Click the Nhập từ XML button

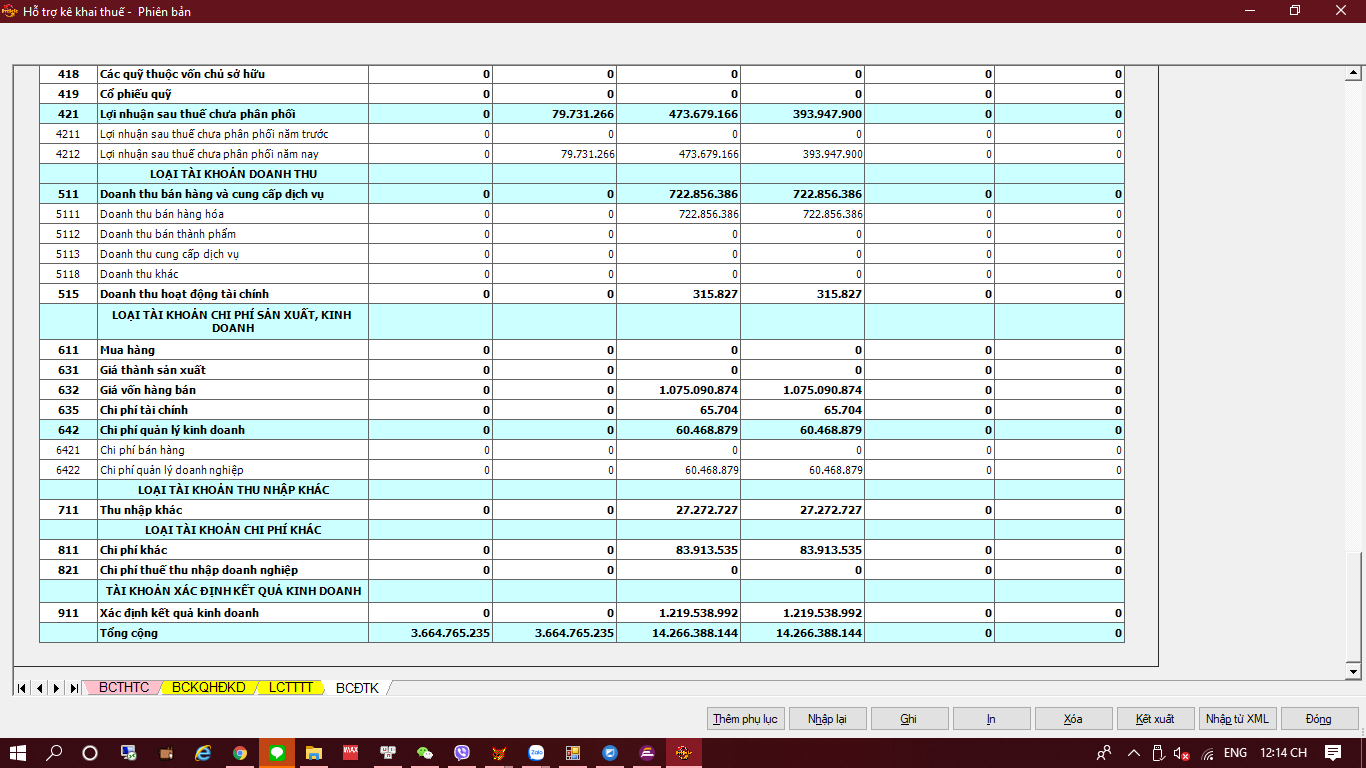pos(1237,719)
